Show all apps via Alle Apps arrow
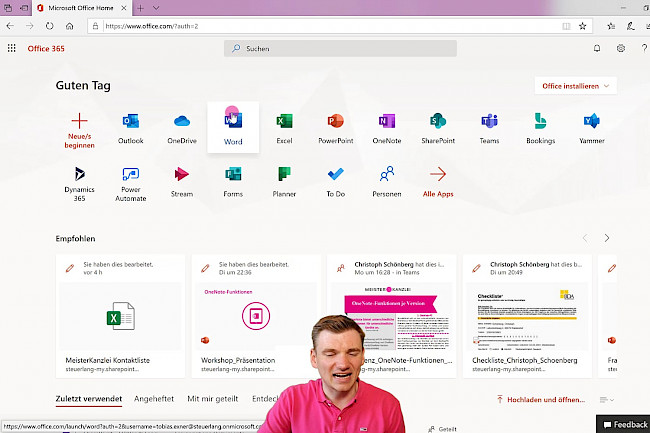Viewport: 650px width, 433px height. point(438,181)
